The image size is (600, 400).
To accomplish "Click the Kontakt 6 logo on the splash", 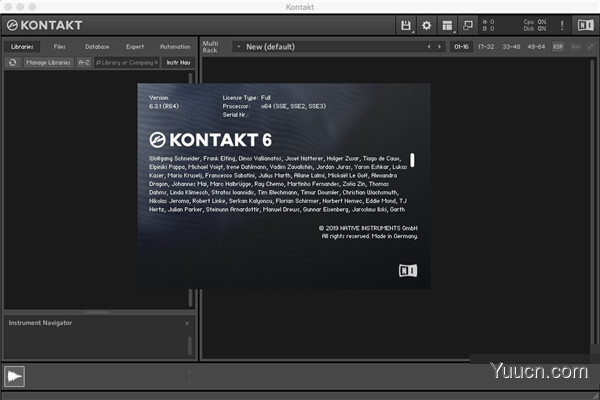I will [x=210, y=140].
